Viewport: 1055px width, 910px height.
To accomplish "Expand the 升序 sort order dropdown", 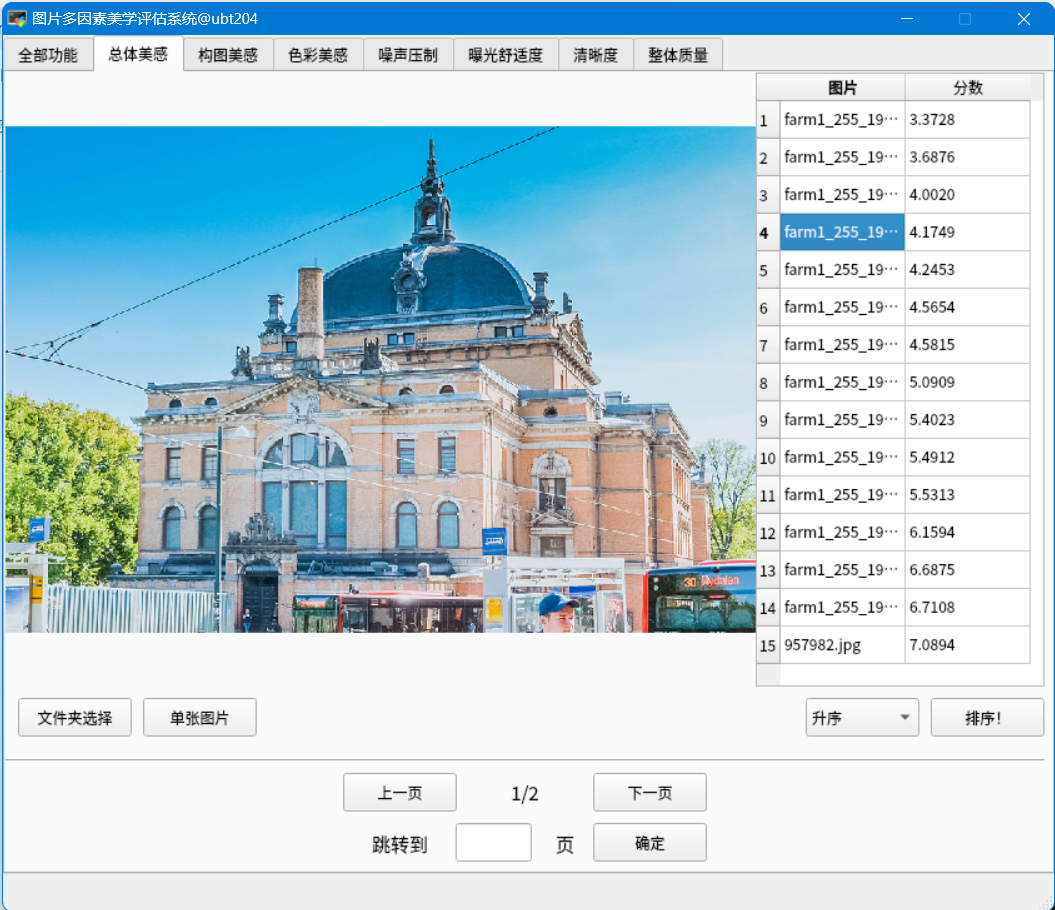I will coord(862,718).
